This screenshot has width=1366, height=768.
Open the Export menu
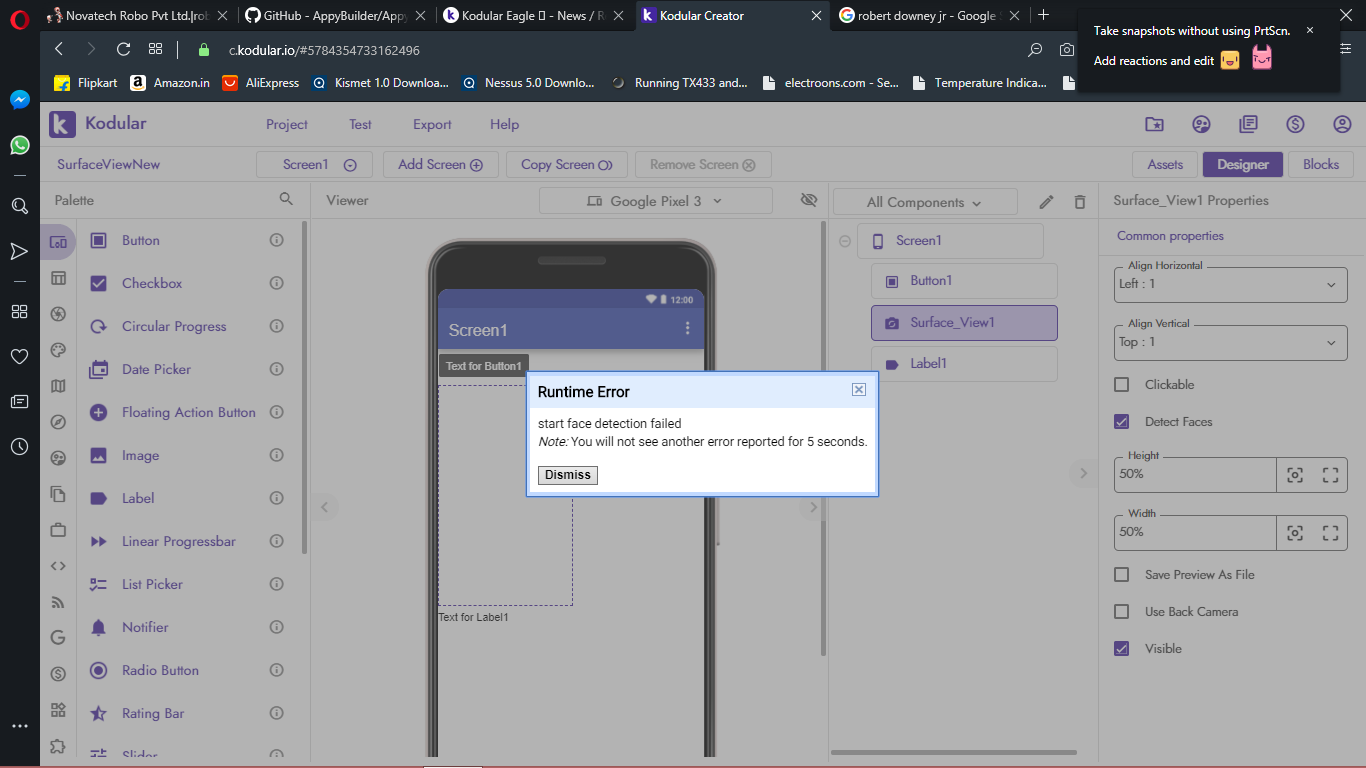432,124
